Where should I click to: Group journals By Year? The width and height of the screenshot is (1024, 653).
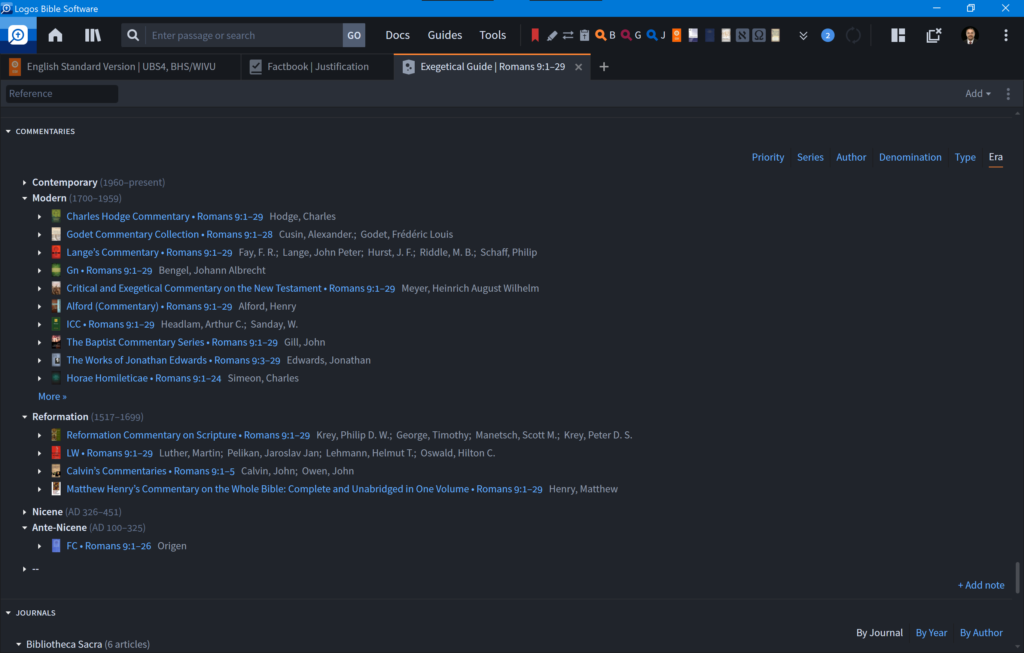point(931,633)
